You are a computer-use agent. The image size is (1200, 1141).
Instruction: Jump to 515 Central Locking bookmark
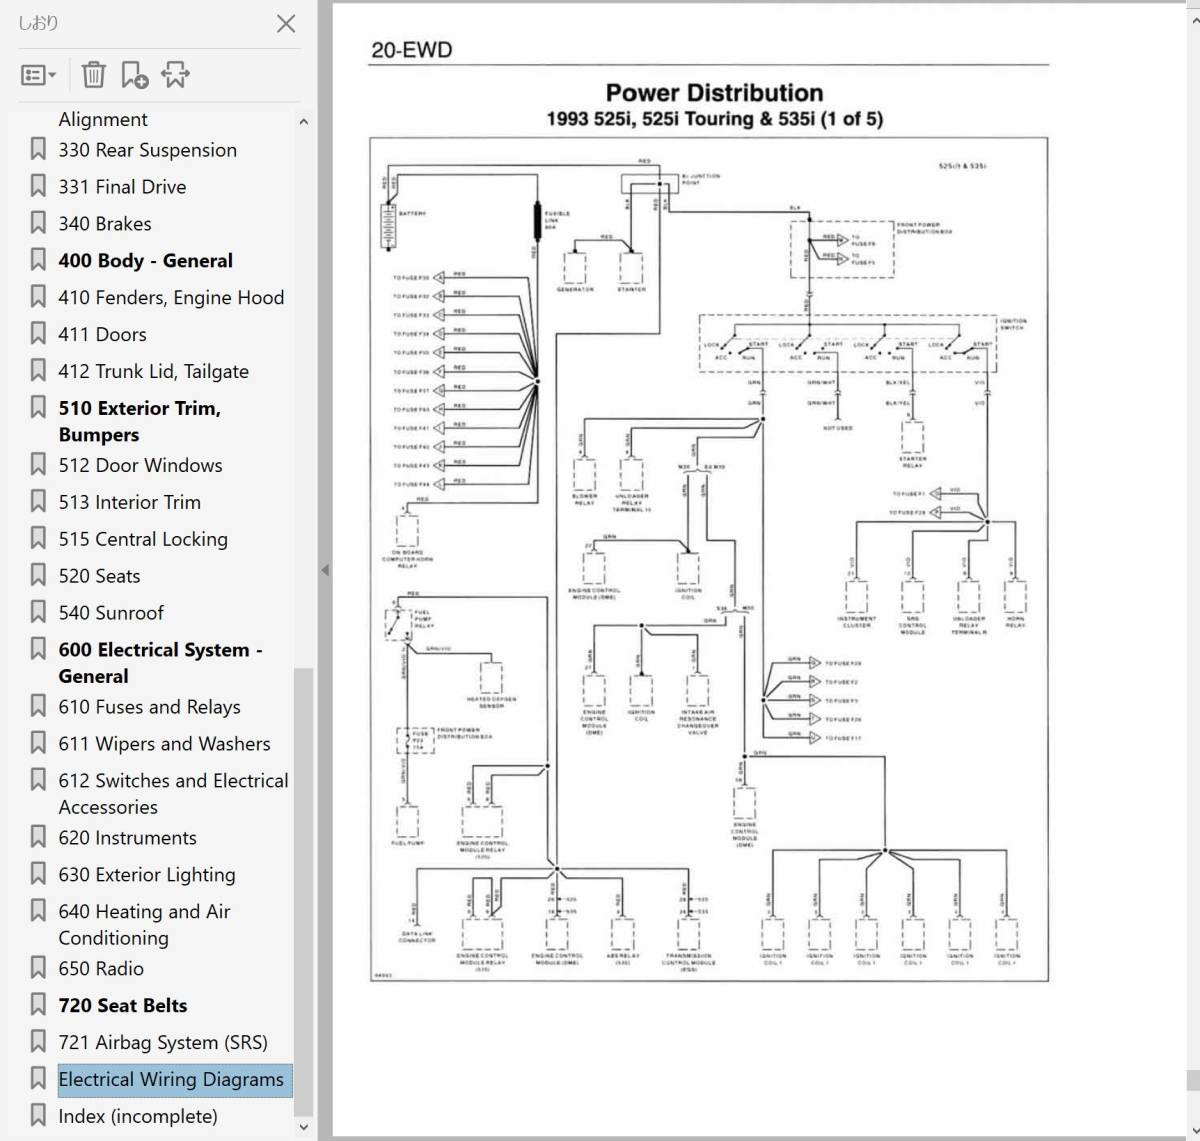[x=143, y=540]
